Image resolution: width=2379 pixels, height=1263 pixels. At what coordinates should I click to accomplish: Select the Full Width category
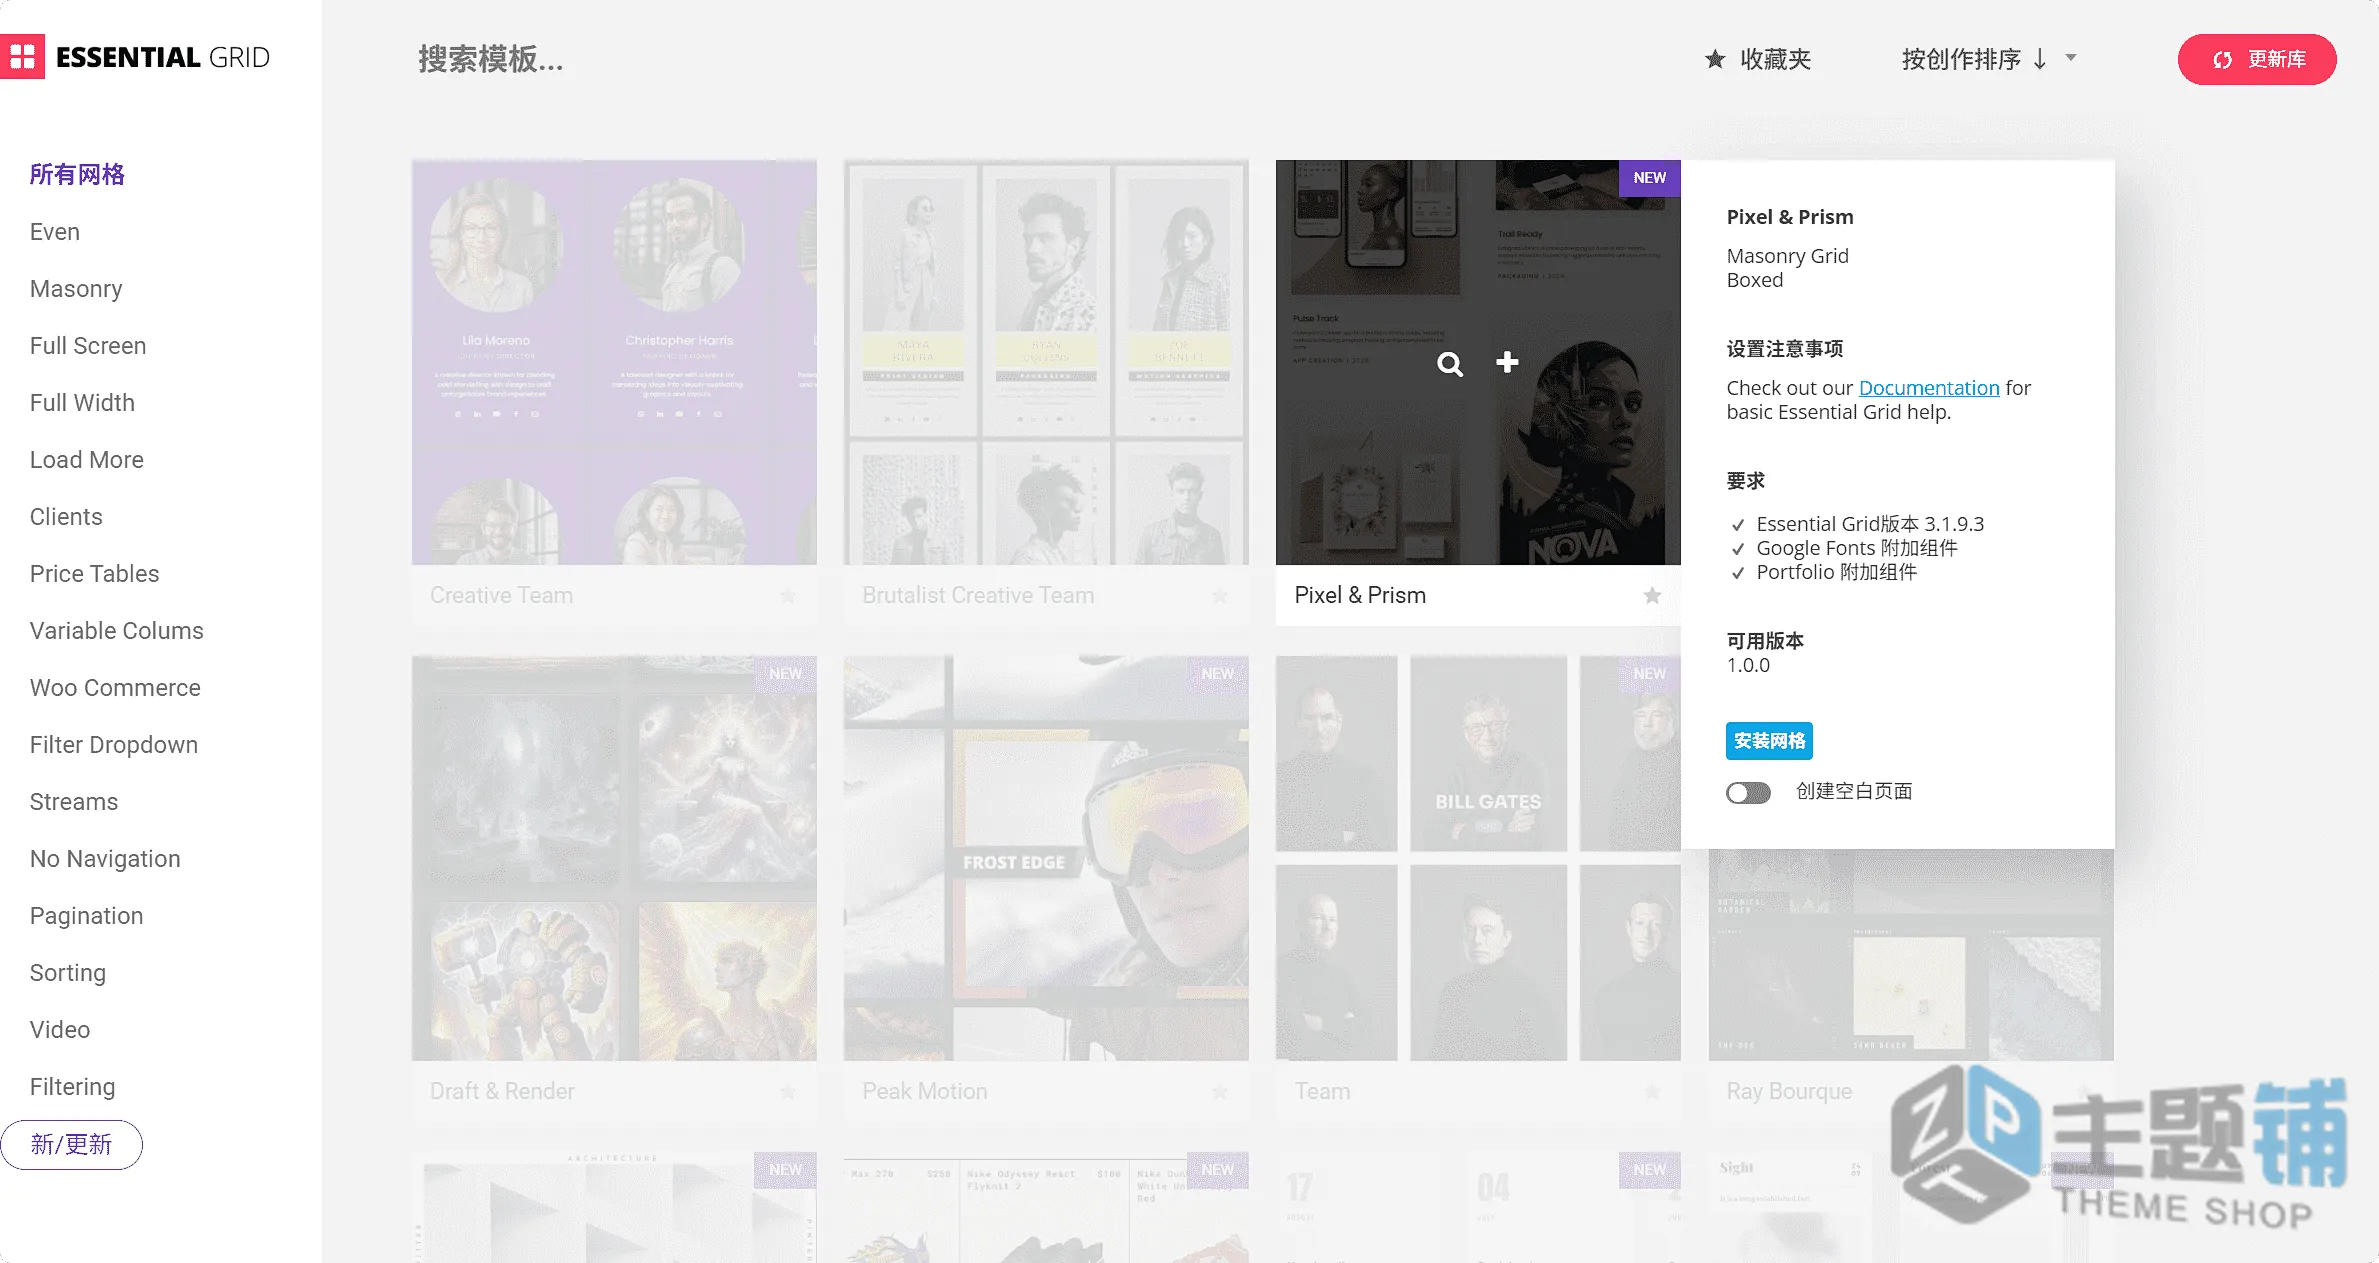point(82,403)
